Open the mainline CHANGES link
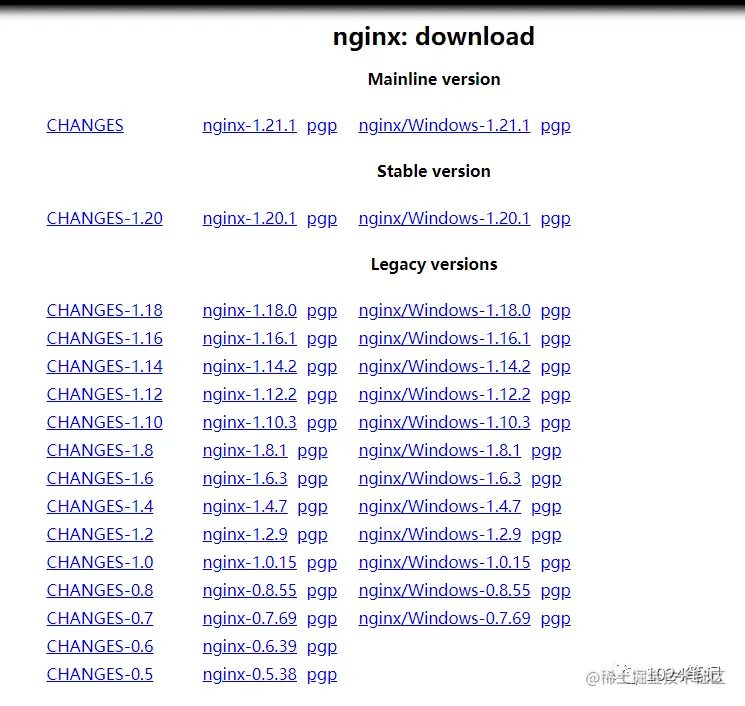Image resolution: width=745 pixels, height=706 pixels. point(85,125)
